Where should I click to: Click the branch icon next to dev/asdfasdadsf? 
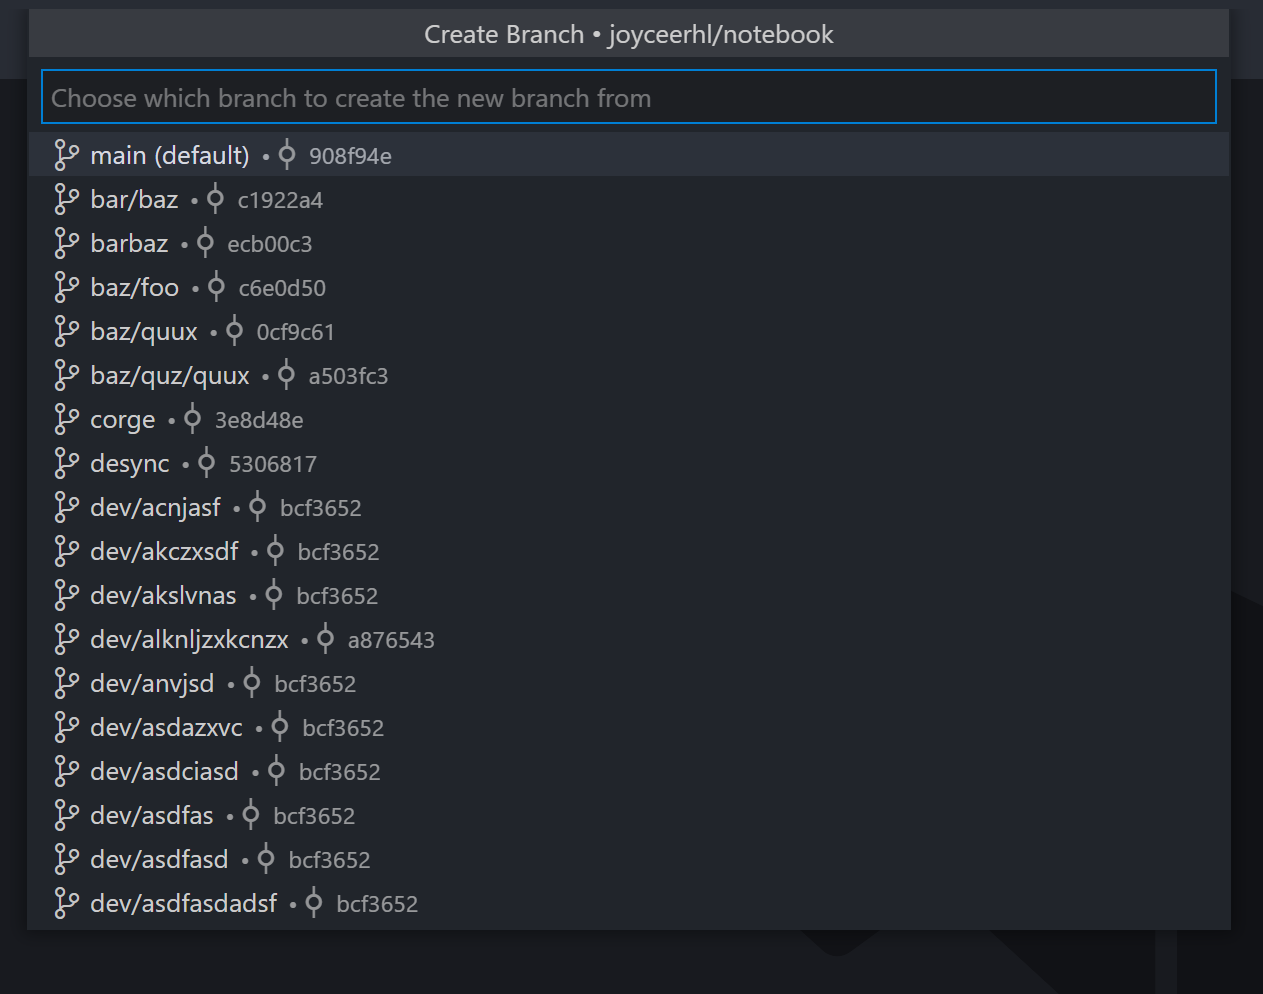point(66,903)
